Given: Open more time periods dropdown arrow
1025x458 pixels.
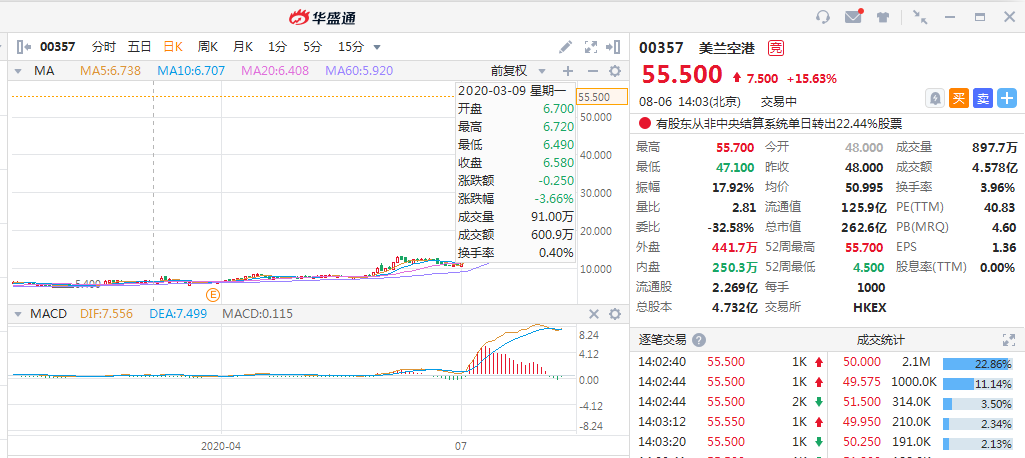Looking at the screenshot, I should point(377,47).
